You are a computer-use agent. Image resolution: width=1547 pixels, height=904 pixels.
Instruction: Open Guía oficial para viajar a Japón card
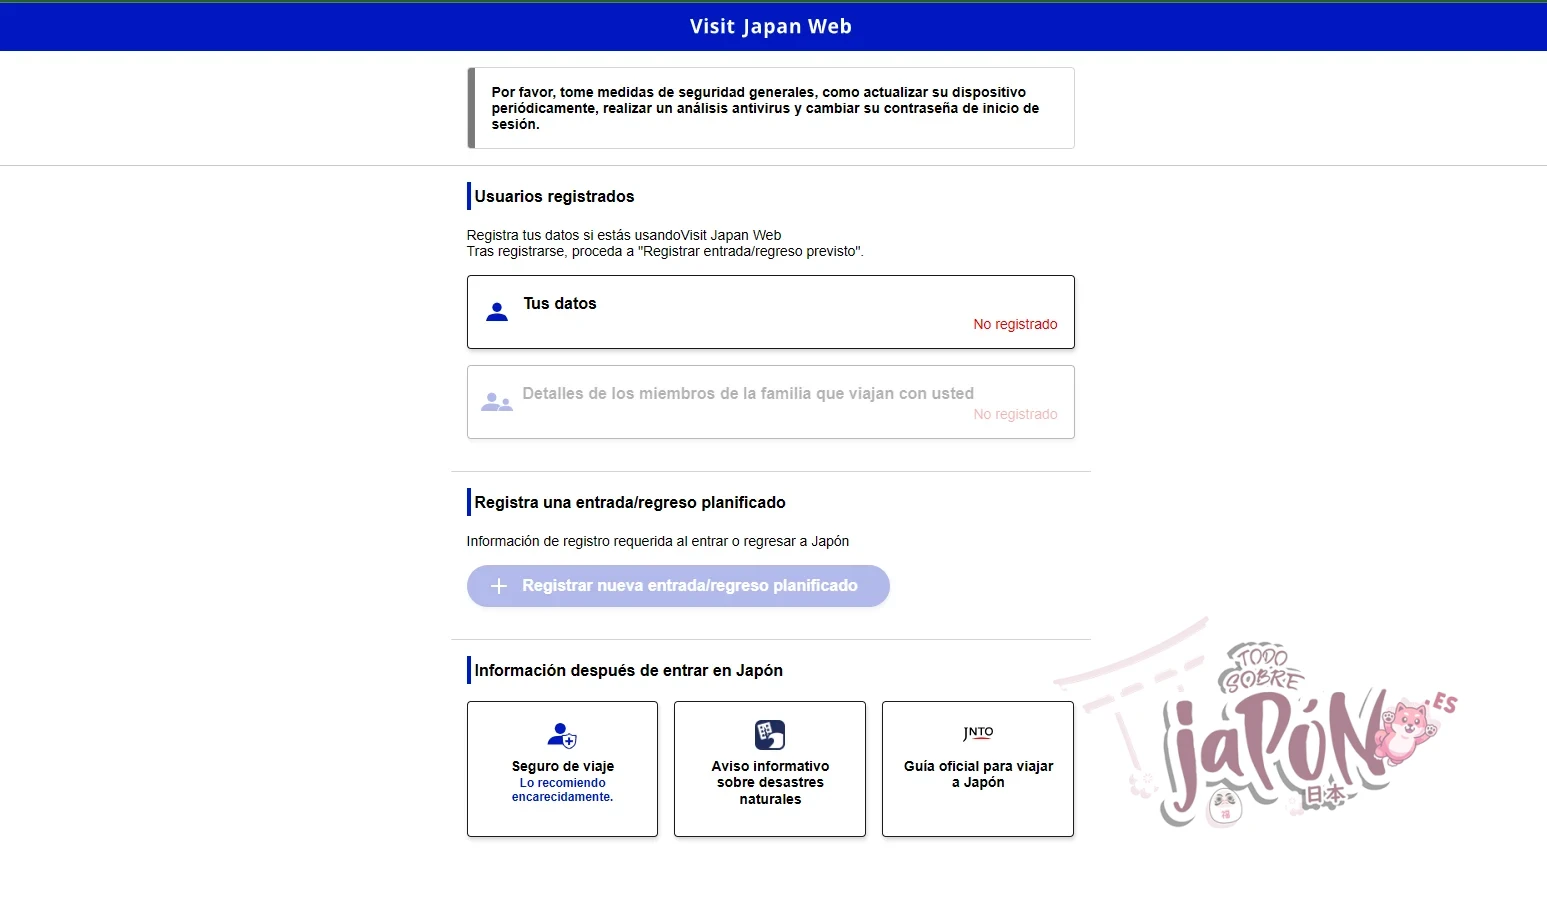(978, 769)
